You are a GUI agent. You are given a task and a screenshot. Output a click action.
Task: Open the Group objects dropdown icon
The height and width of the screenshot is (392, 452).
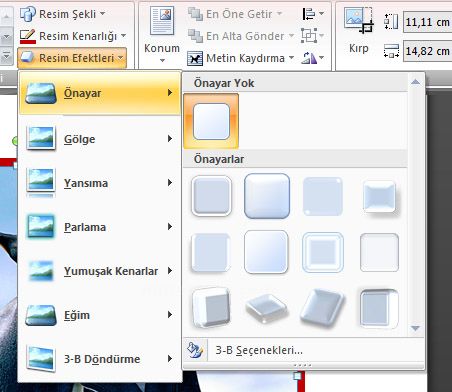click(313, 36)
